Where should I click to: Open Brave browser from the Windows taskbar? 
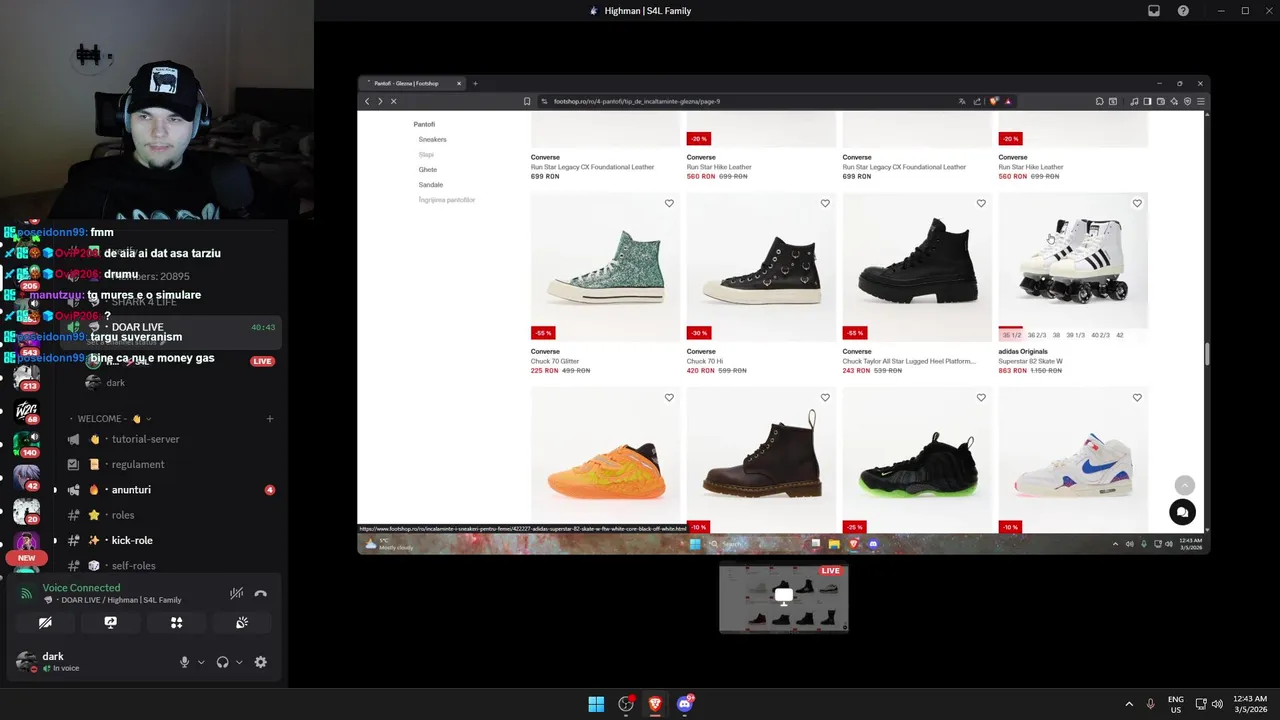point(655,704)
